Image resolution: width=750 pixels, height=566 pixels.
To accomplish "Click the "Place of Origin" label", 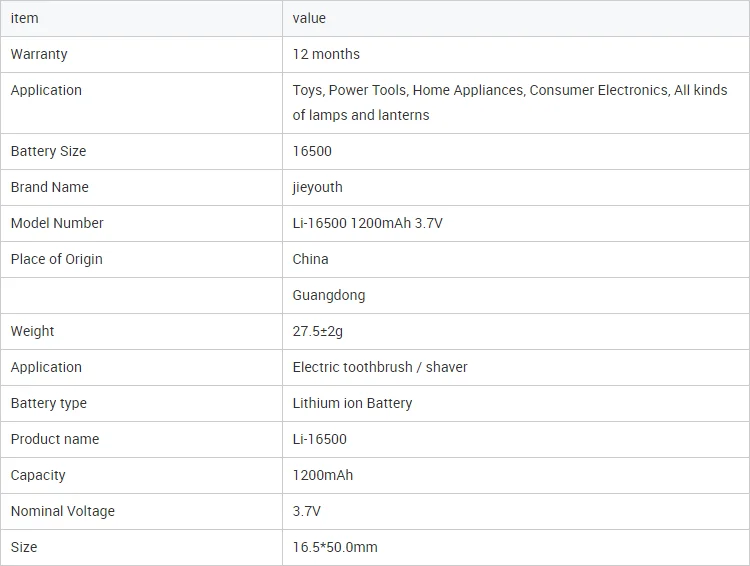I will tap(56, 259).
